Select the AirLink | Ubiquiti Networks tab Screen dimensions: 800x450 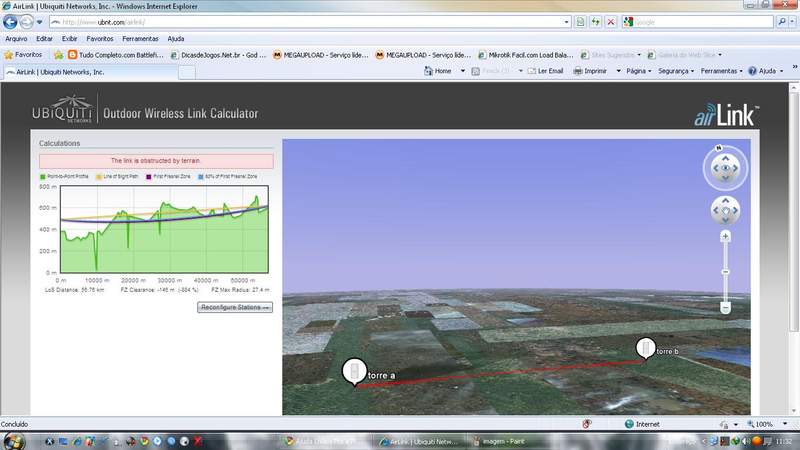tap(91, 72)
